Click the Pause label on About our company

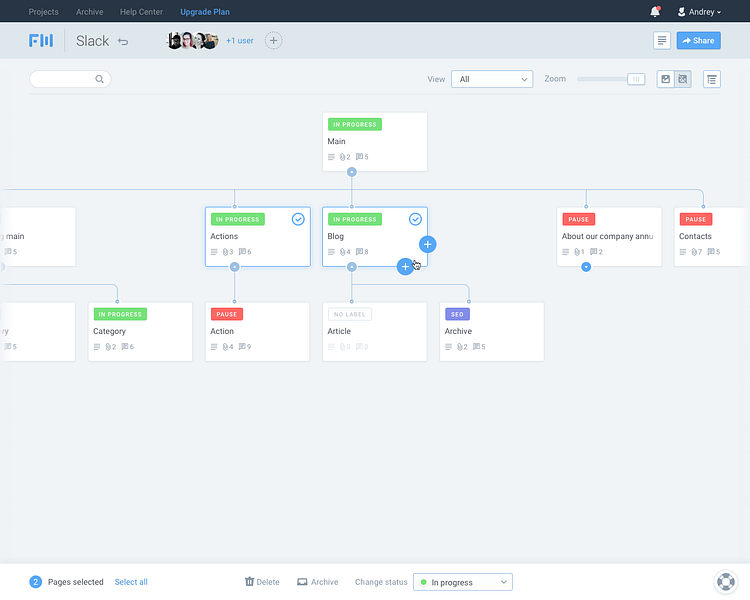pos(579,219)
